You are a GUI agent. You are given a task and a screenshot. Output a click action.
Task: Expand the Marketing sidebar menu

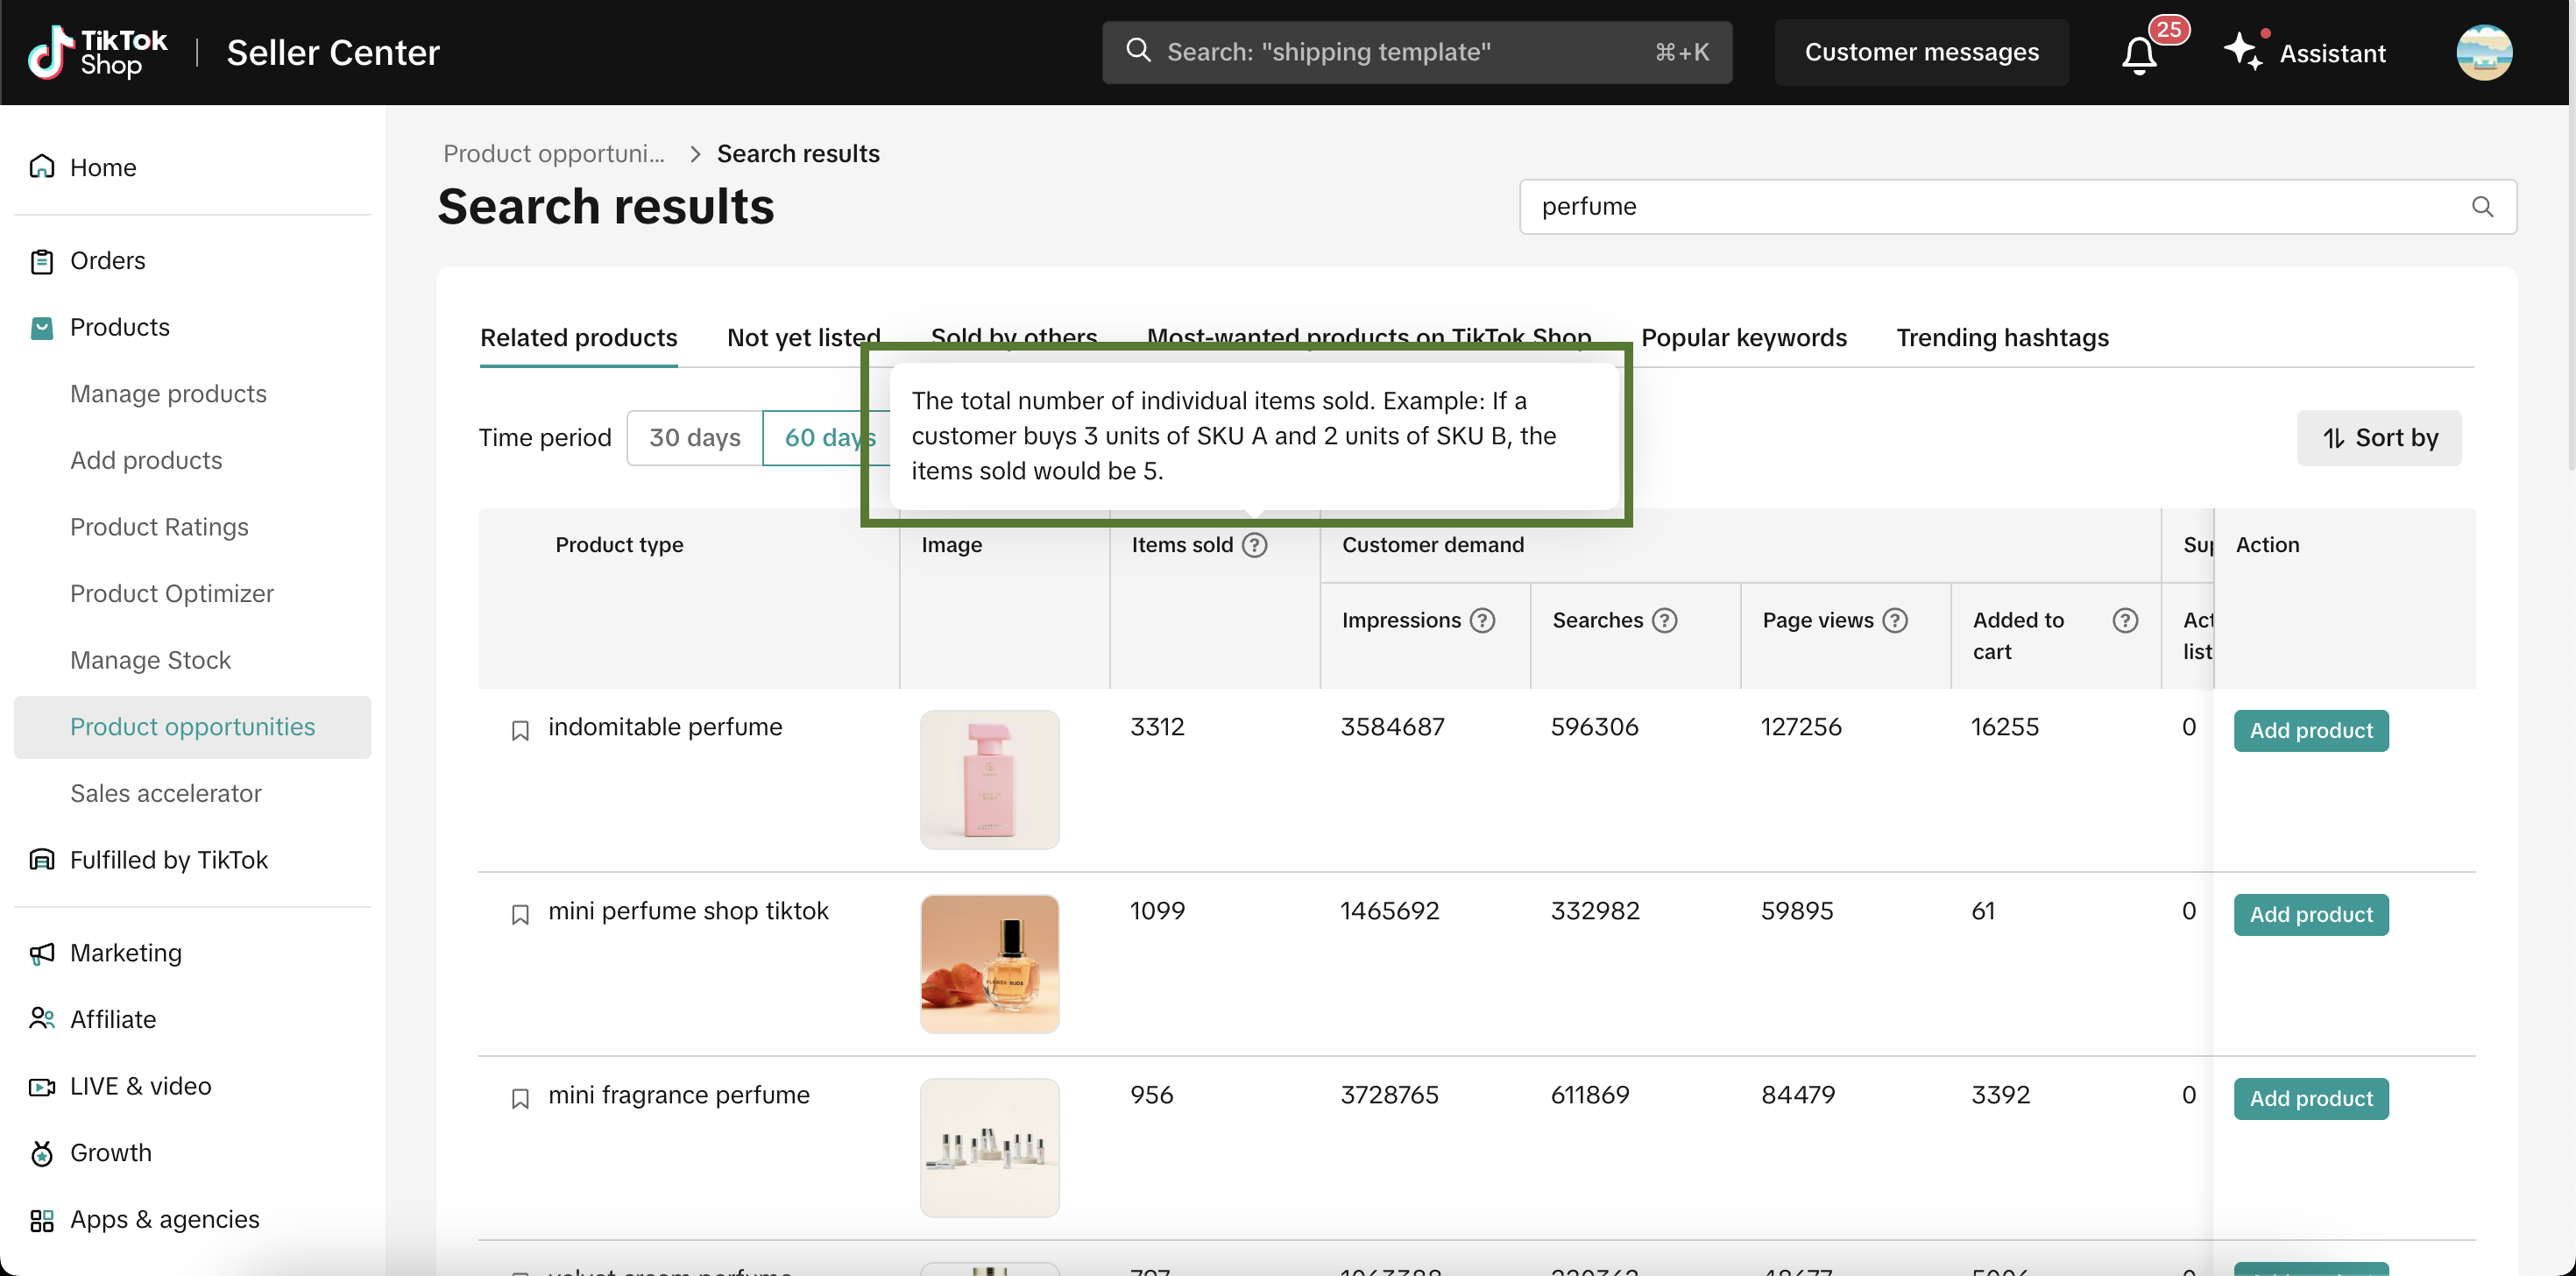(x=126, y=953)
